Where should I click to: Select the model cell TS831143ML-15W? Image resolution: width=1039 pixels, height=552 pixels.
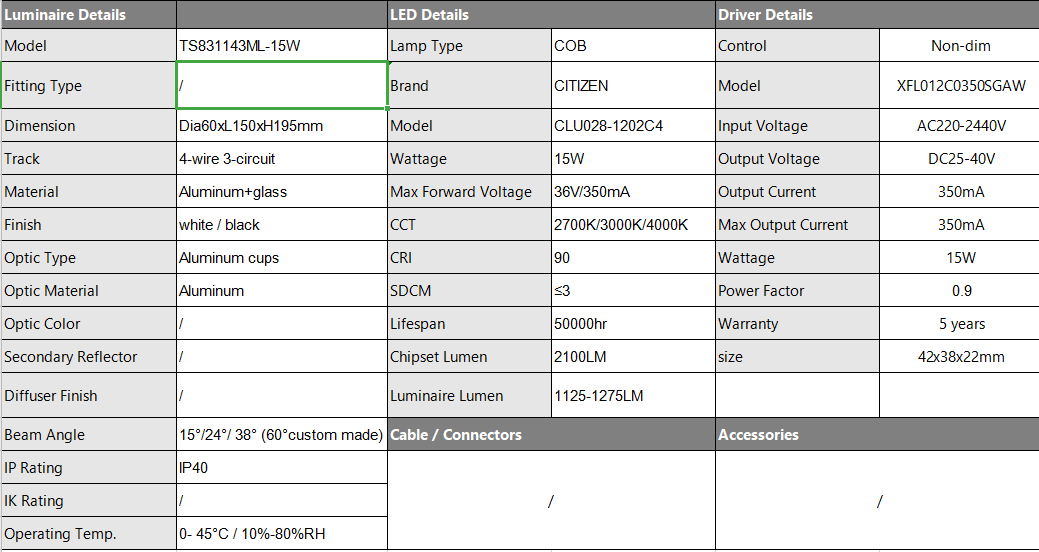(282, 46)
